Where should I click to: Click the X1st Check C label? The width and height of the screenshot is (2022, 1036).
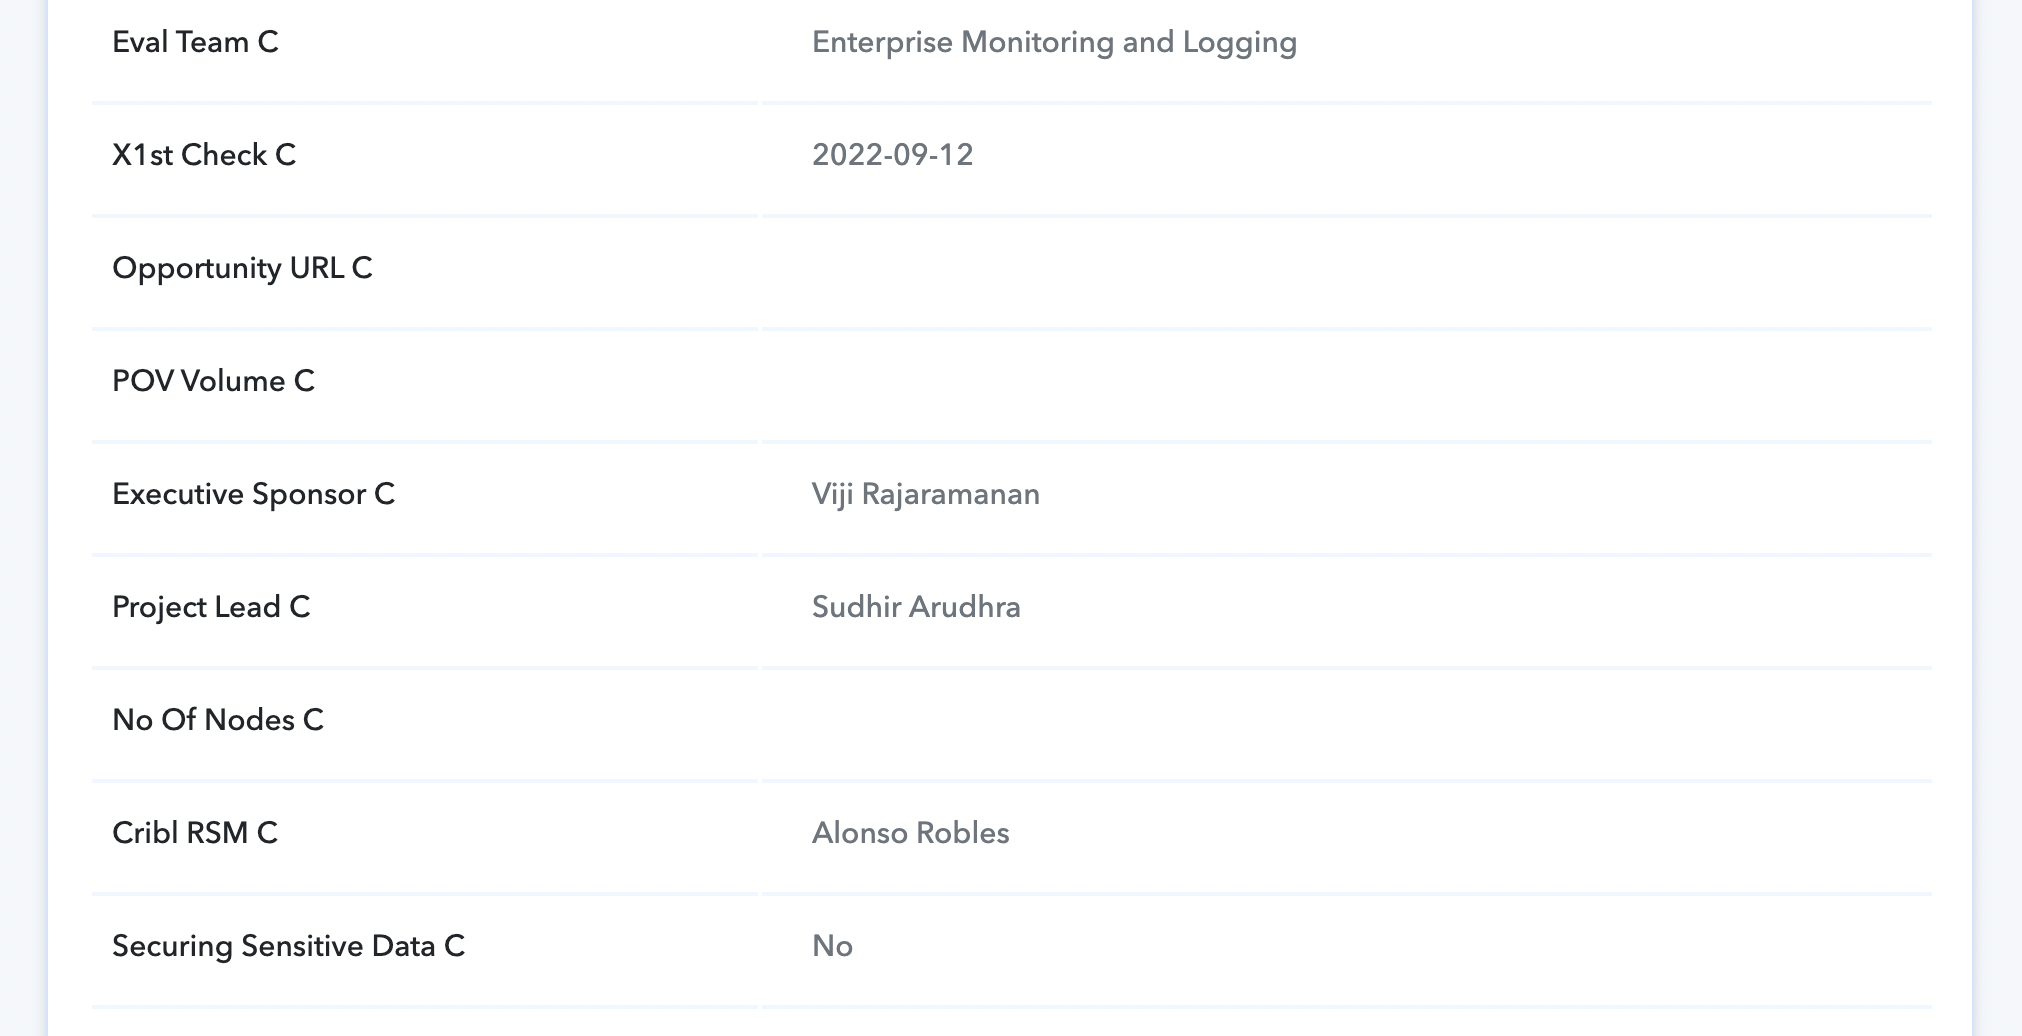(204, 155)
